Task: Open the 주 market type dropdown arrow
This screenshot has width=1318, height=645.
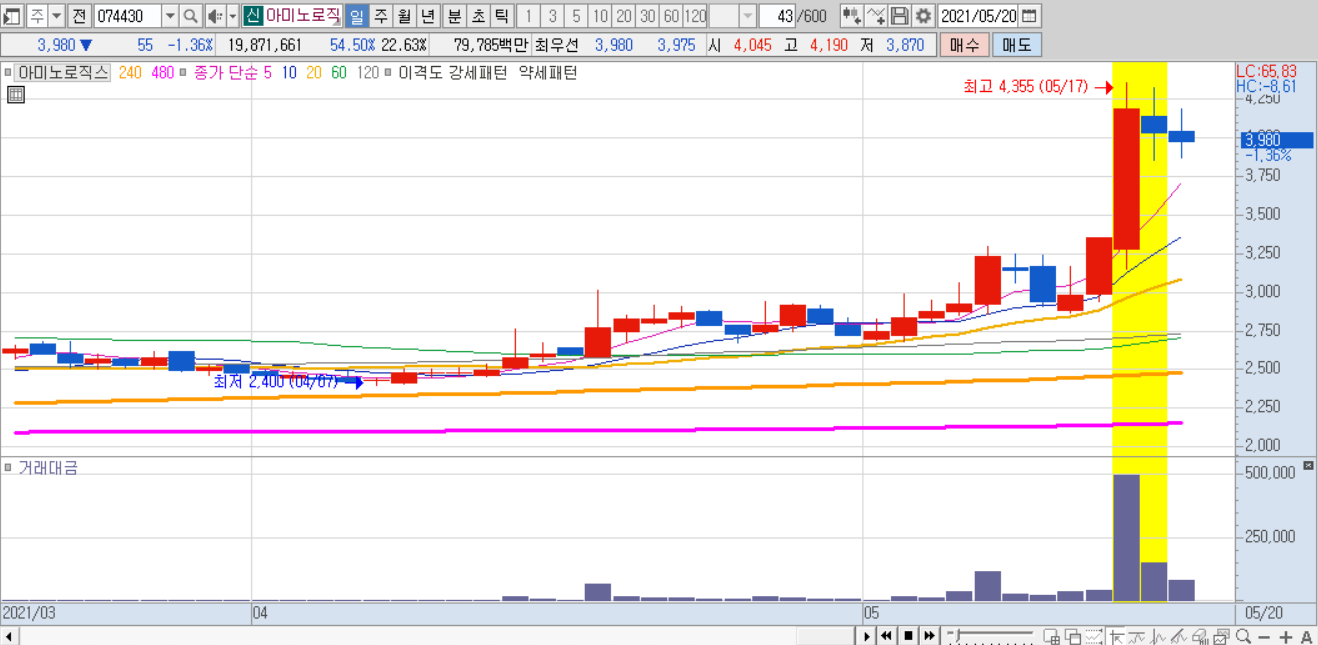Action: (55, 16)
